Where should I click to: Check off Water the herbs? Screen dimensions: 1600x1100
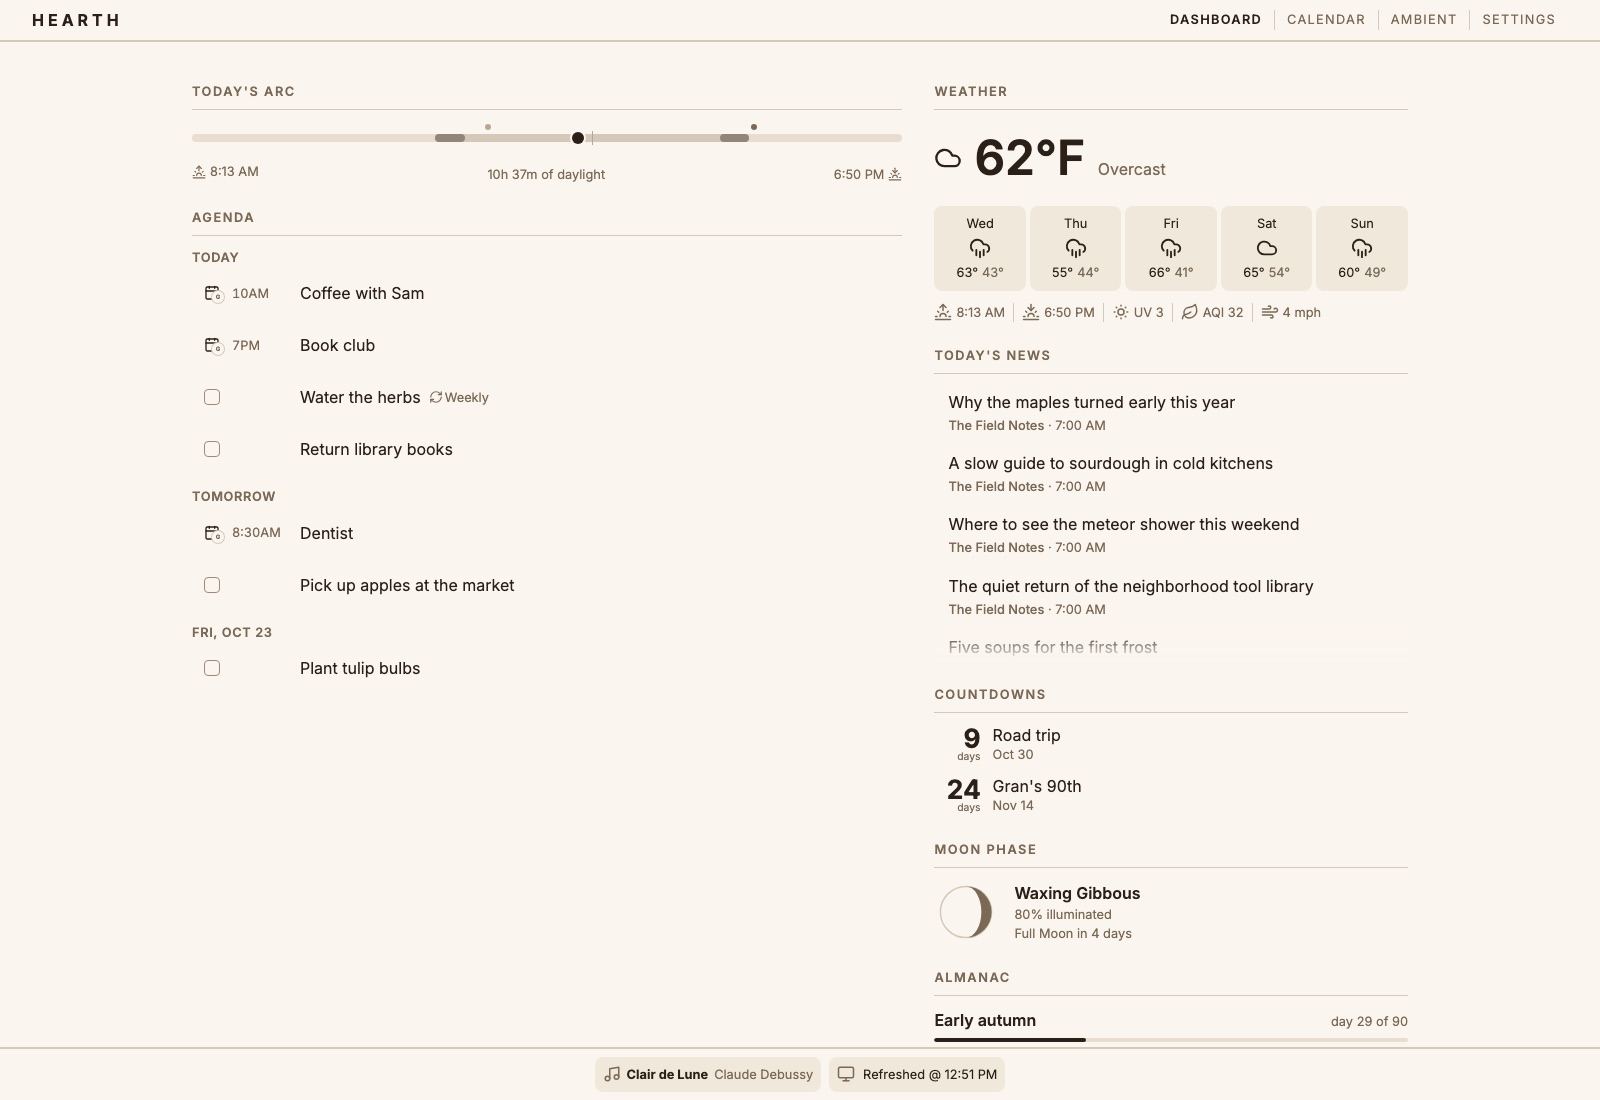[212, 397]
